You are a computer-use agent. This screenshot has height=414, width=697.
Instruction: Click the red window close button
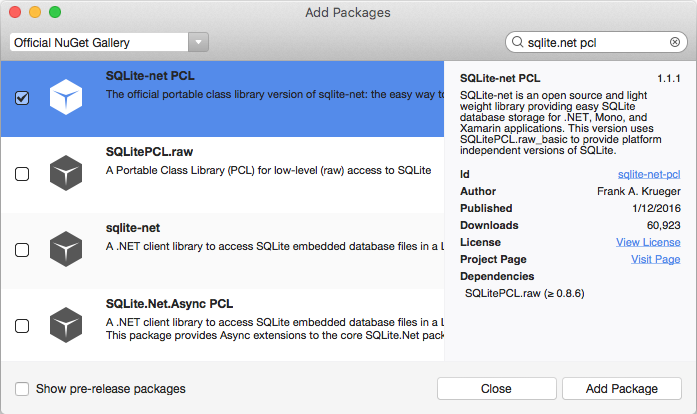[16, 12]
